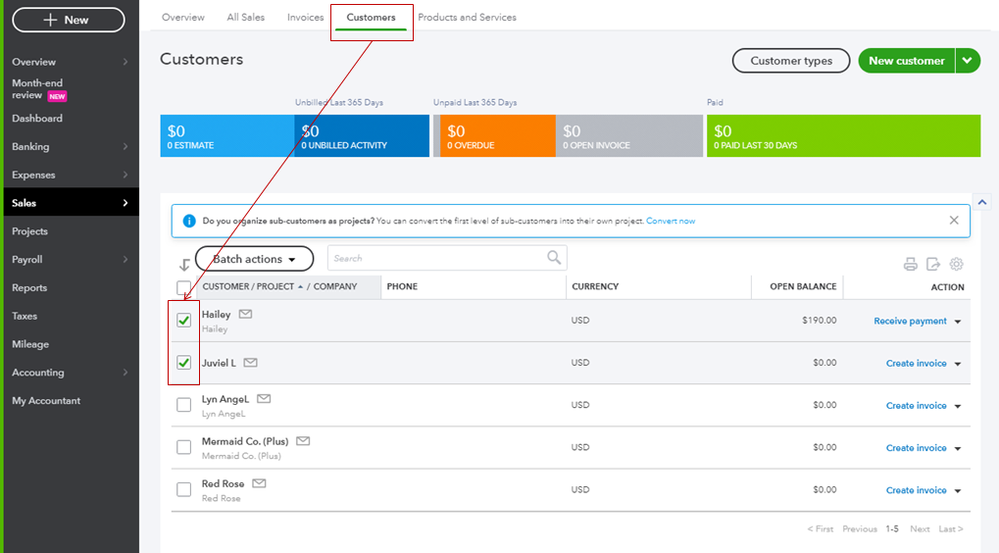Image resolution: width=999 pixels, height=553 pixels.
Task: Open Lyn AngeL's action dropdown arrow
Action: pos(958,406)
